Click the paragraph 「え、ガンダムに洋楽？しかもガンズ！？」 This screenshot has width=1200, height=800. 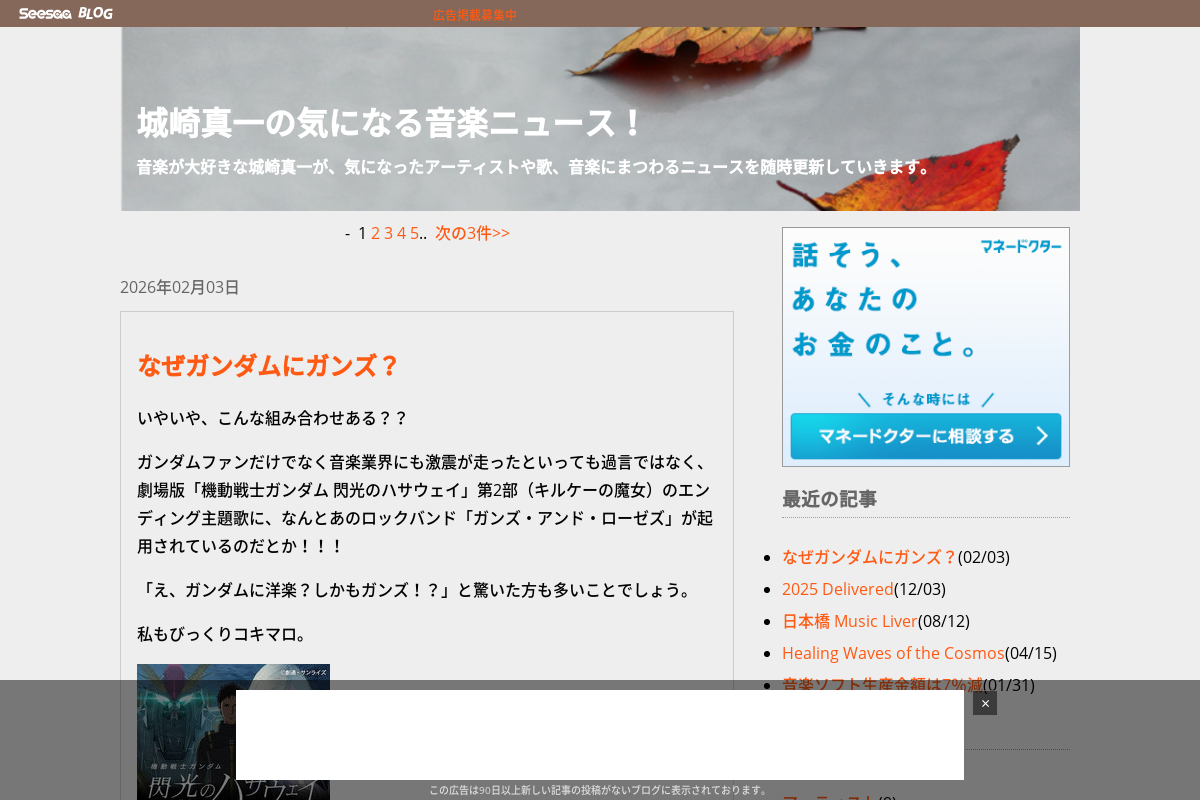[x=417, y=590]
